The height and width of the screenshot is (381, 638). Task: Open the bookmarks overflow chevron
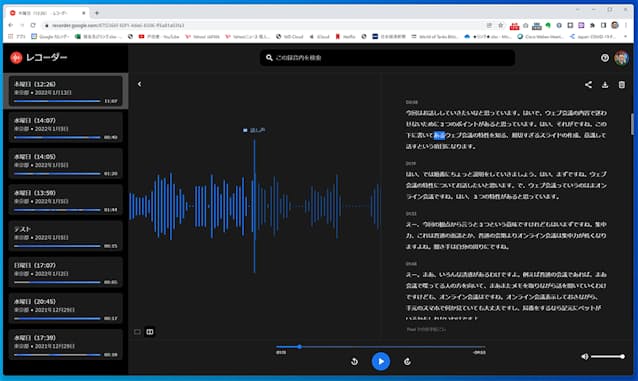pyautogui.click(x=626, y=37)
